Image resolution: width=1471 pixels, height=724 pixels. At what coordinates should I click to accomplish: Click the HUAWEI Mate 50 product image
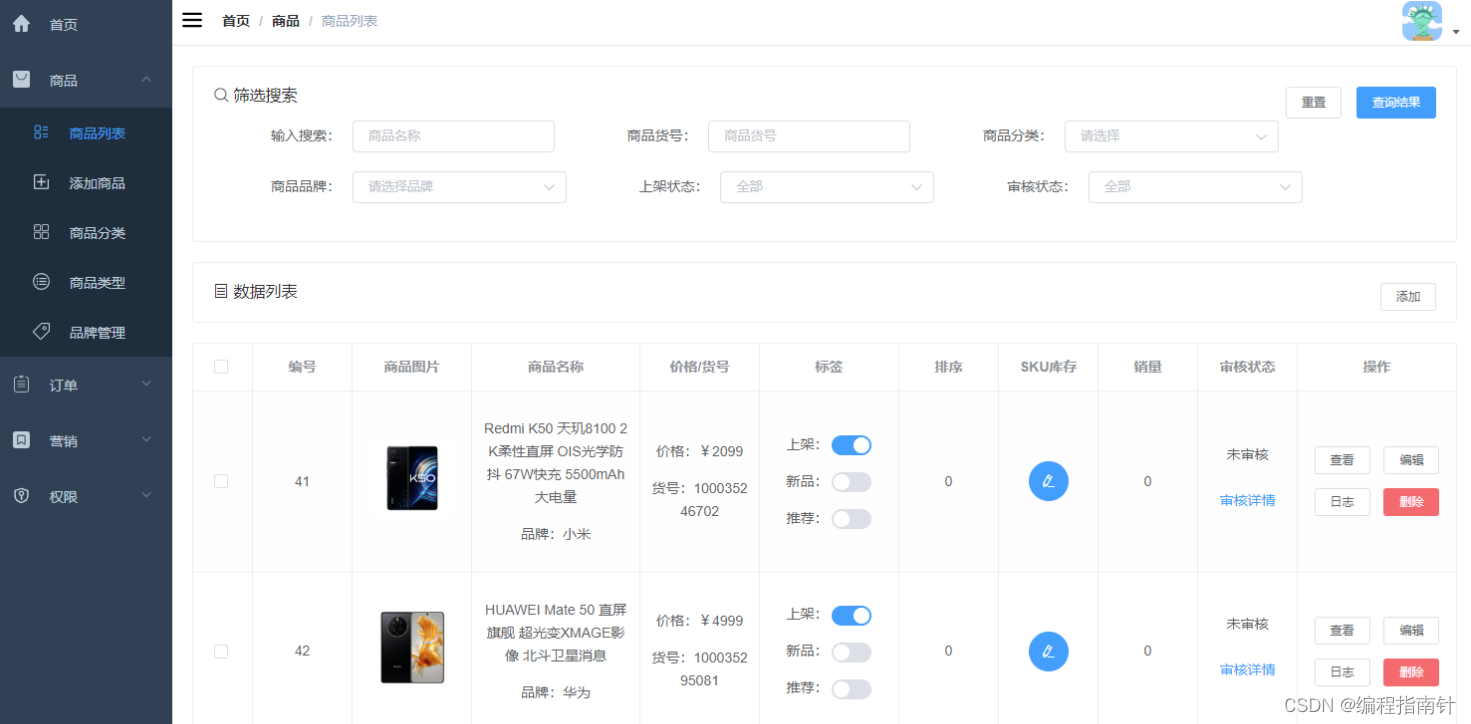tap(412, 648)
